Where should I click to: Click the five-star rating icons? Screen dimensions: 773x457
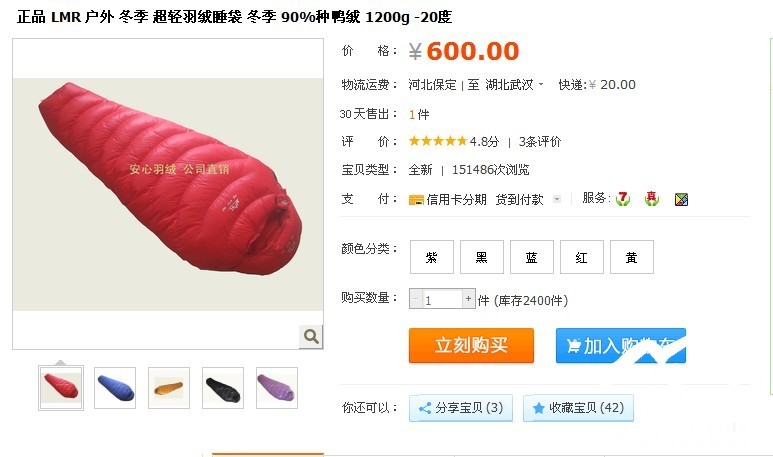pyautogui.click(x=438, y=141)
